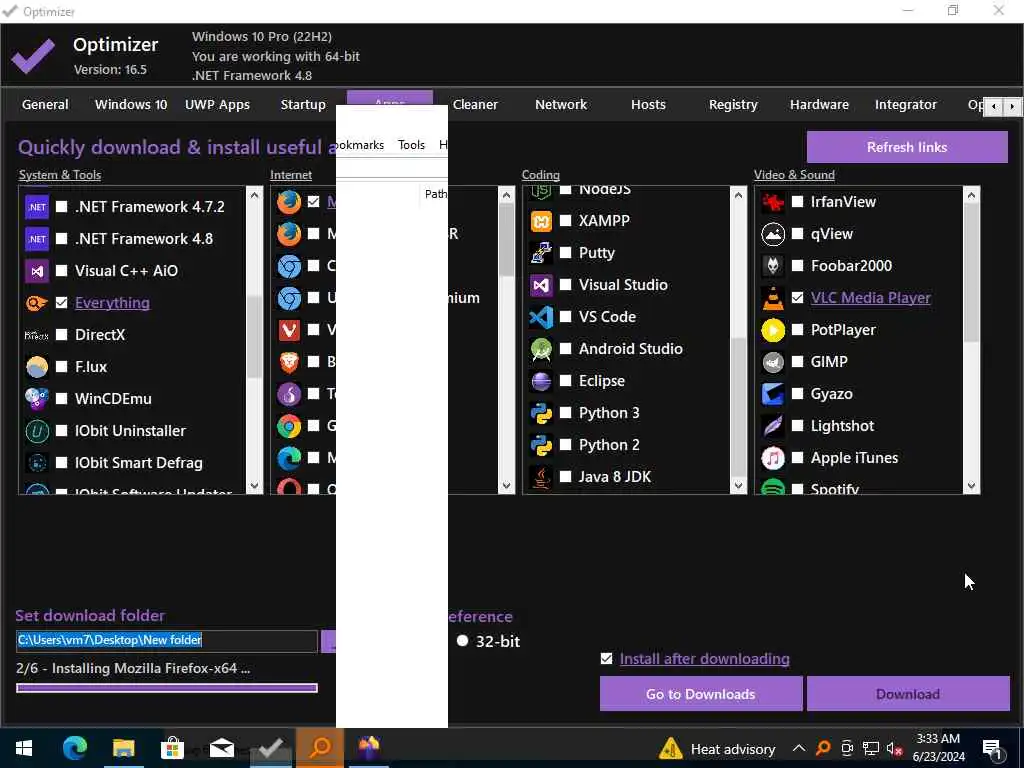Click the download folder path field

[x=167, y=641]
